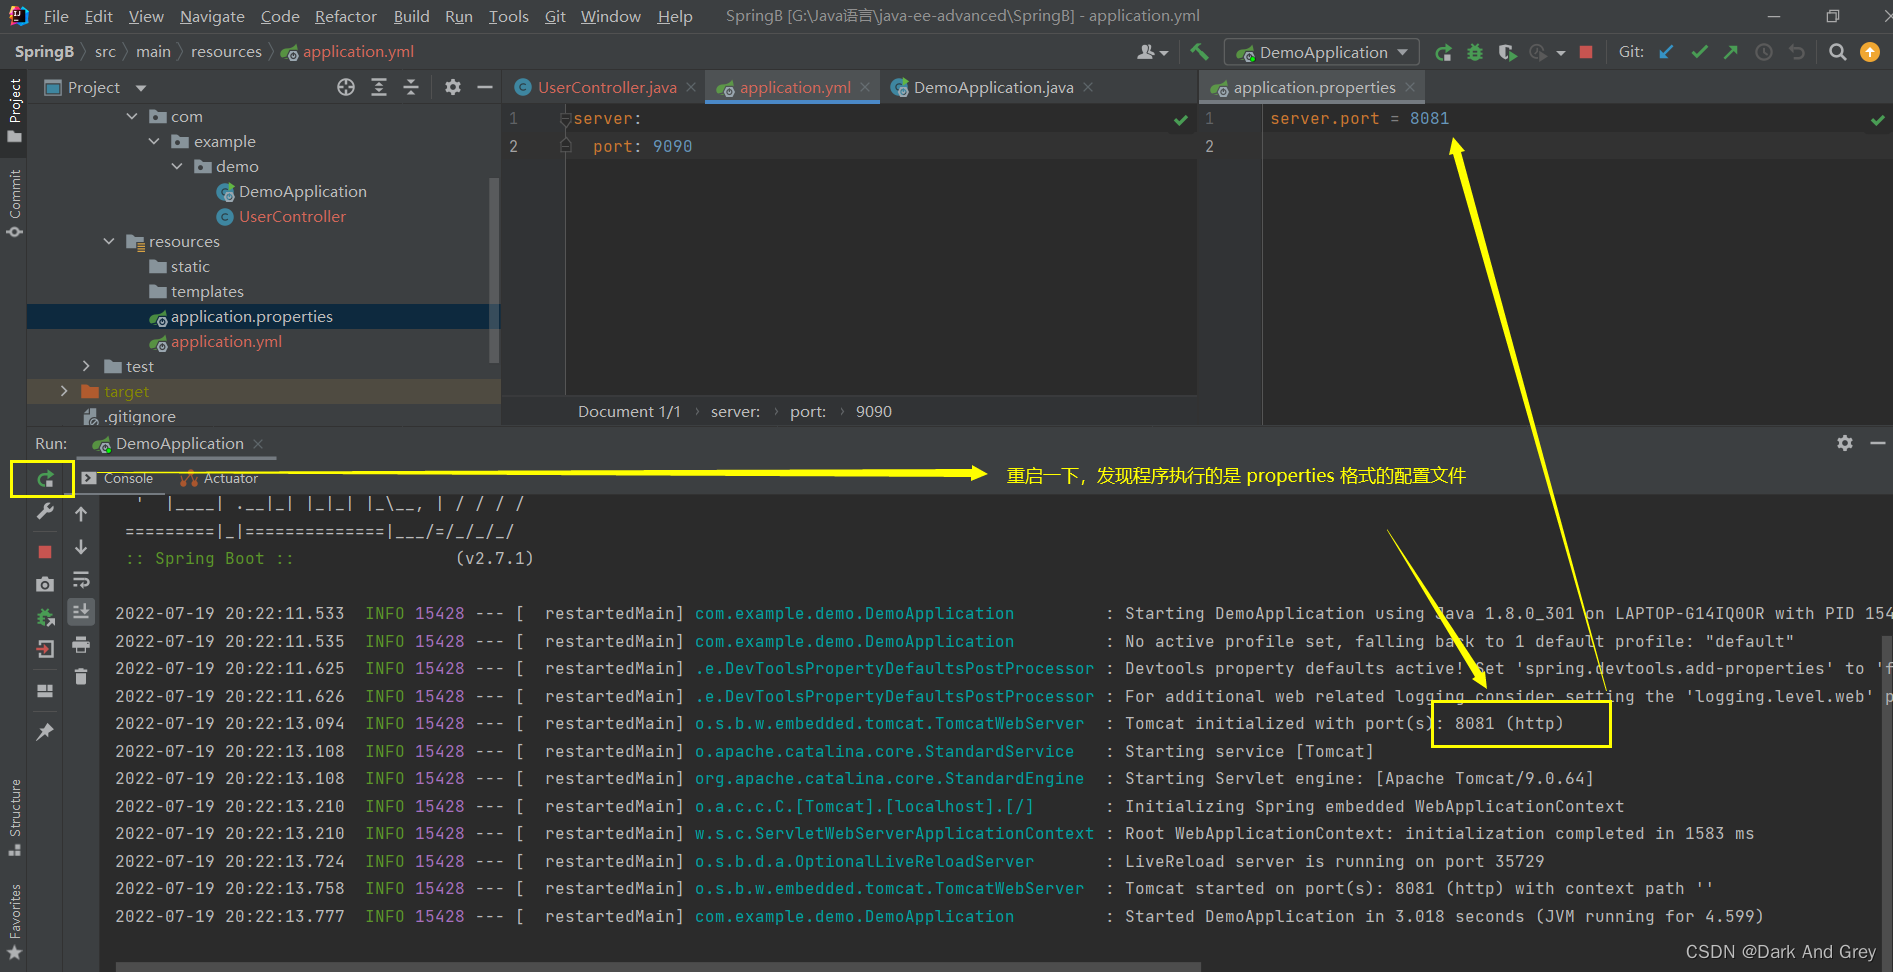This screenshot has height=972, width=1893.
Task: Attach debugger bug icon in Run panel
Action: 45,618
